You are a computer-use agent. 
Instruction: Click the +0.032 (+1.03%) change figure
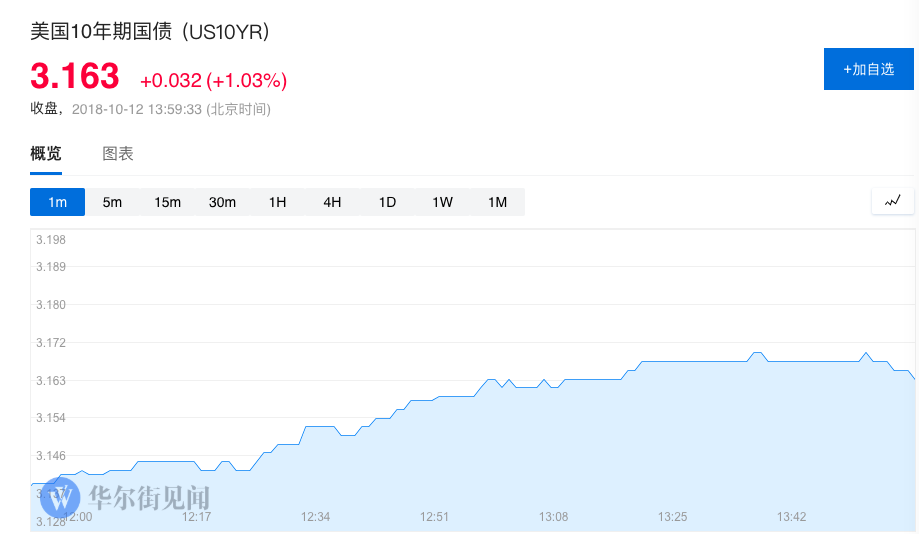[x=213, y=80]
